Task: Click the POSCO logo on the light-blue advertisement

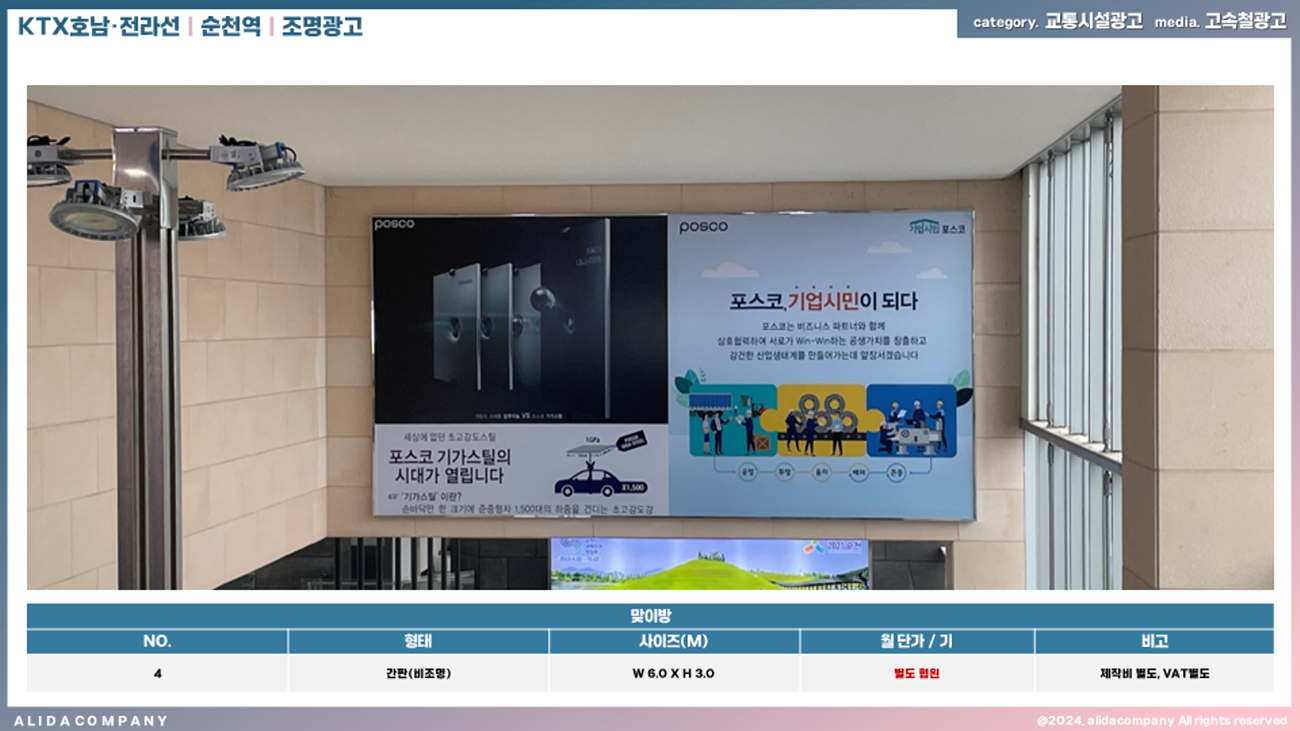Action: 703,227
